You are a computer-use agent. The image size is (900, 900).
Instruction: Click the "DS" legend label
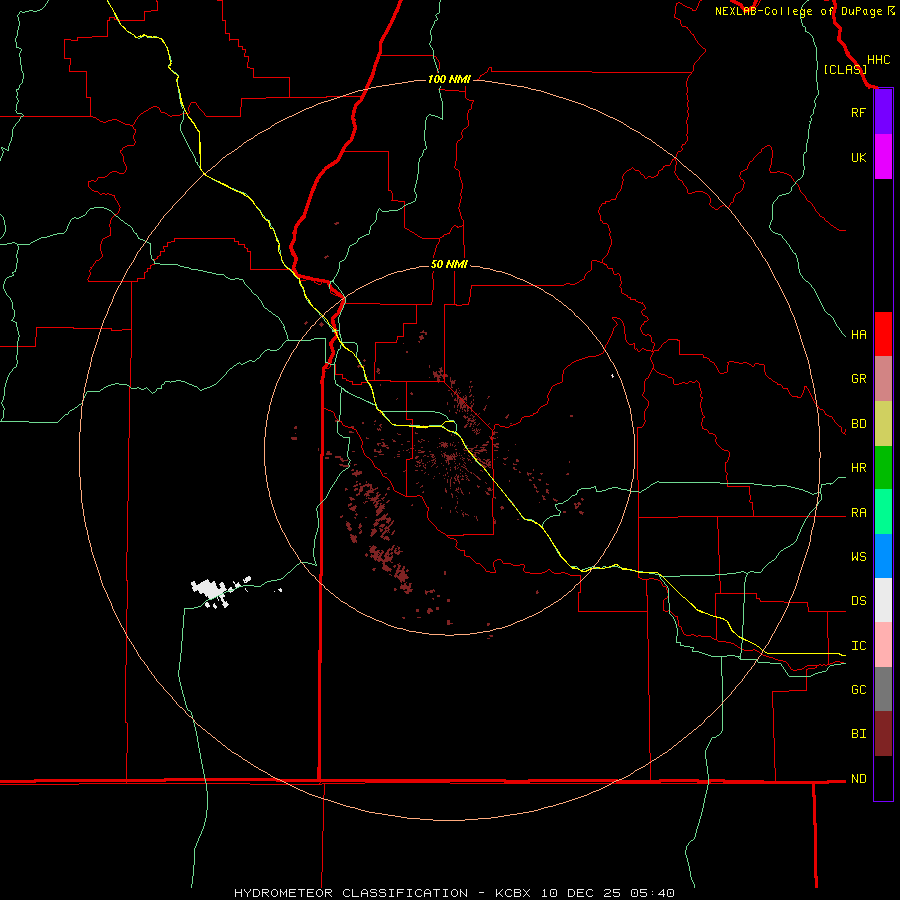click(x=858, y=601)
